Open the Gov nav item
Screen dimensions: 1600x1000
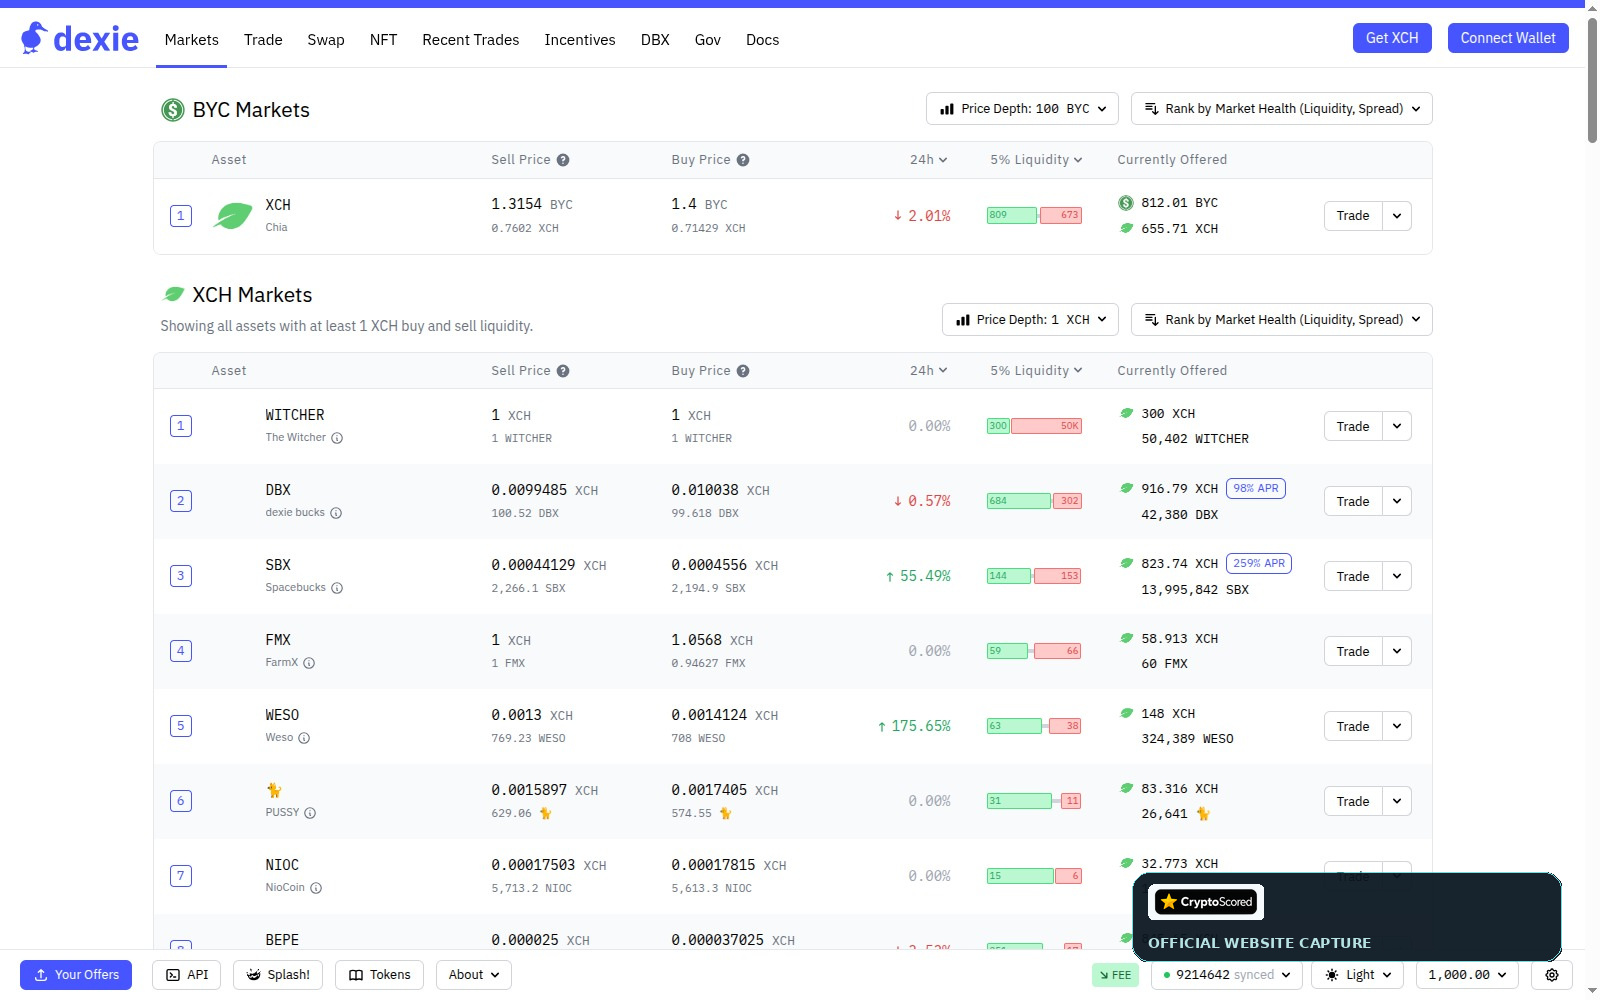pyautogui.click(x=708, y=40)
